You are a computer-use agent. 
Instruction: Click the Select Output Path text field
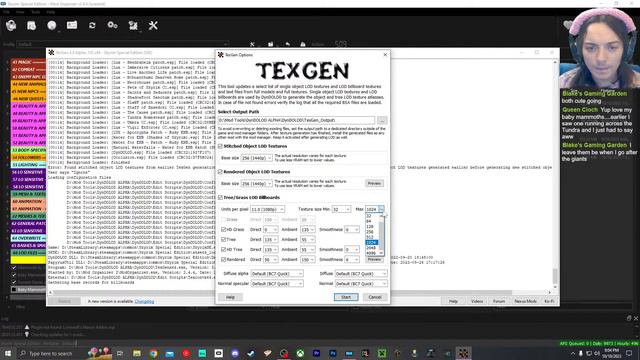(x=296, y=120)
